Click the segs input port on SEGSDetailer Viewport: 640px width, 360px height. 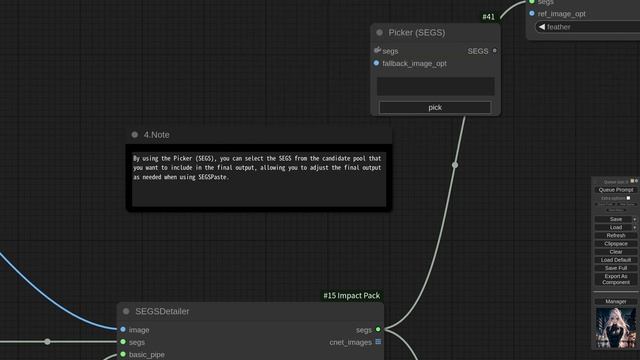coord(123,342)
